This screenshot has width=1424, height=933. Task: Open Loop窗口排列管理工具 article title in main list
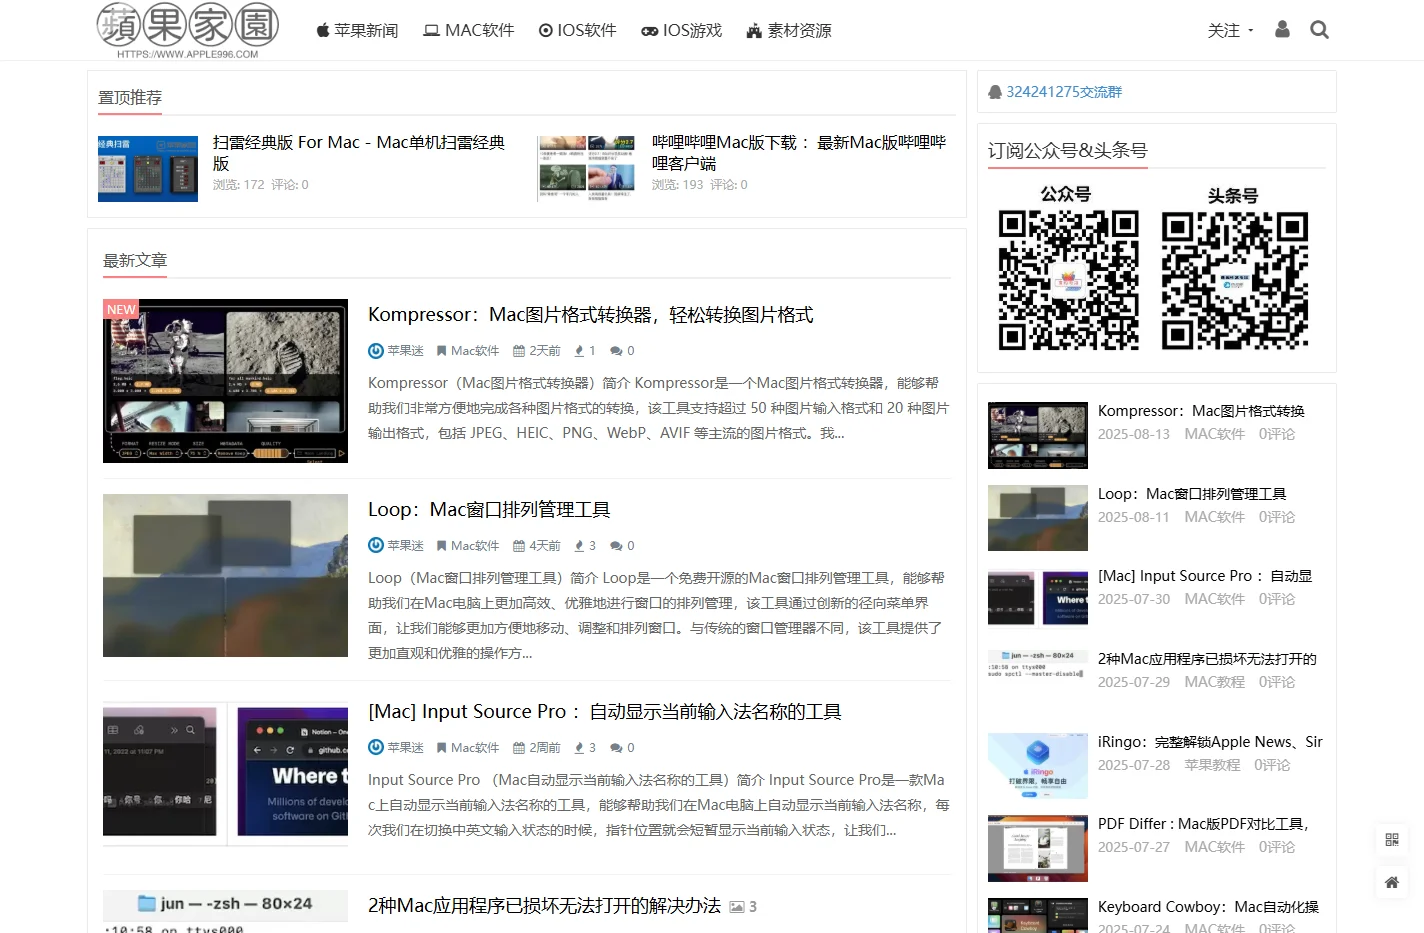(489, 509)
